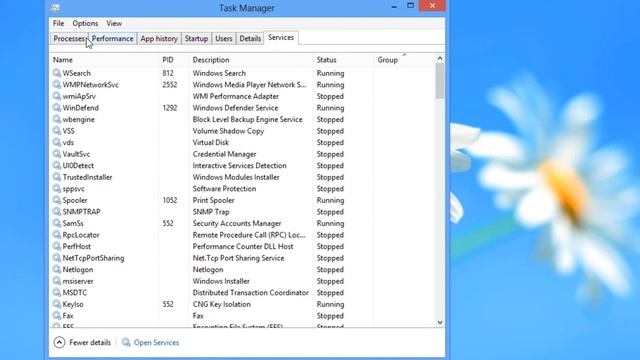Select Volume Shadow Copy description
The height and width of the screenshot is (360, 640).
(228, 131)
